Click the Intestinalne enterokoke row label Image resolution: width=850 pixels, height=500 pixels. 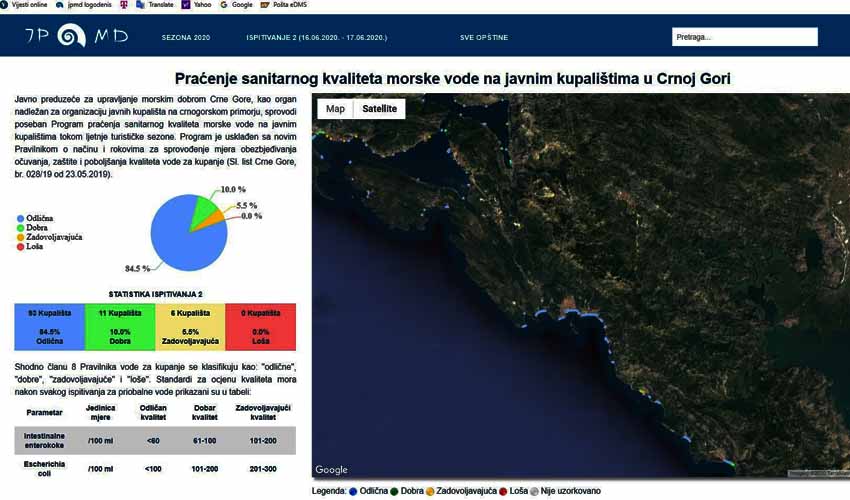[44, 440]
